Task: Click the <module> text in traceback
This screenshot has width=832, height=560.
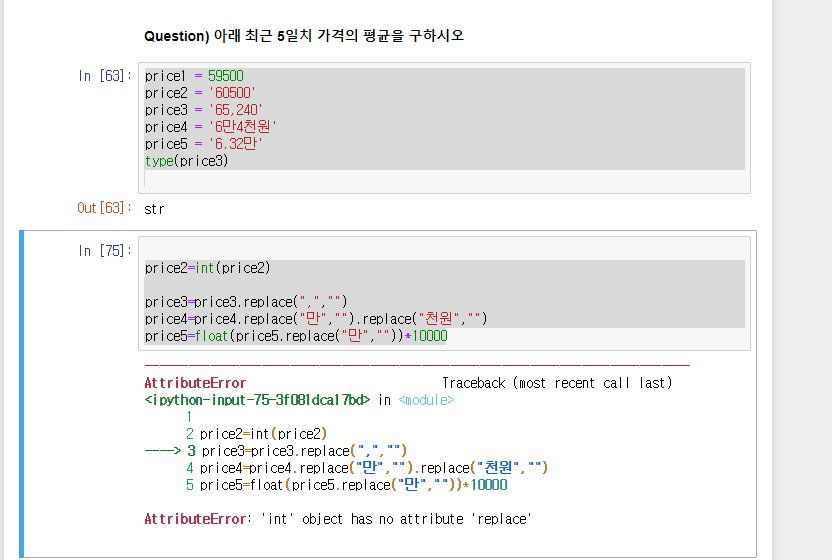Action: 427,400
